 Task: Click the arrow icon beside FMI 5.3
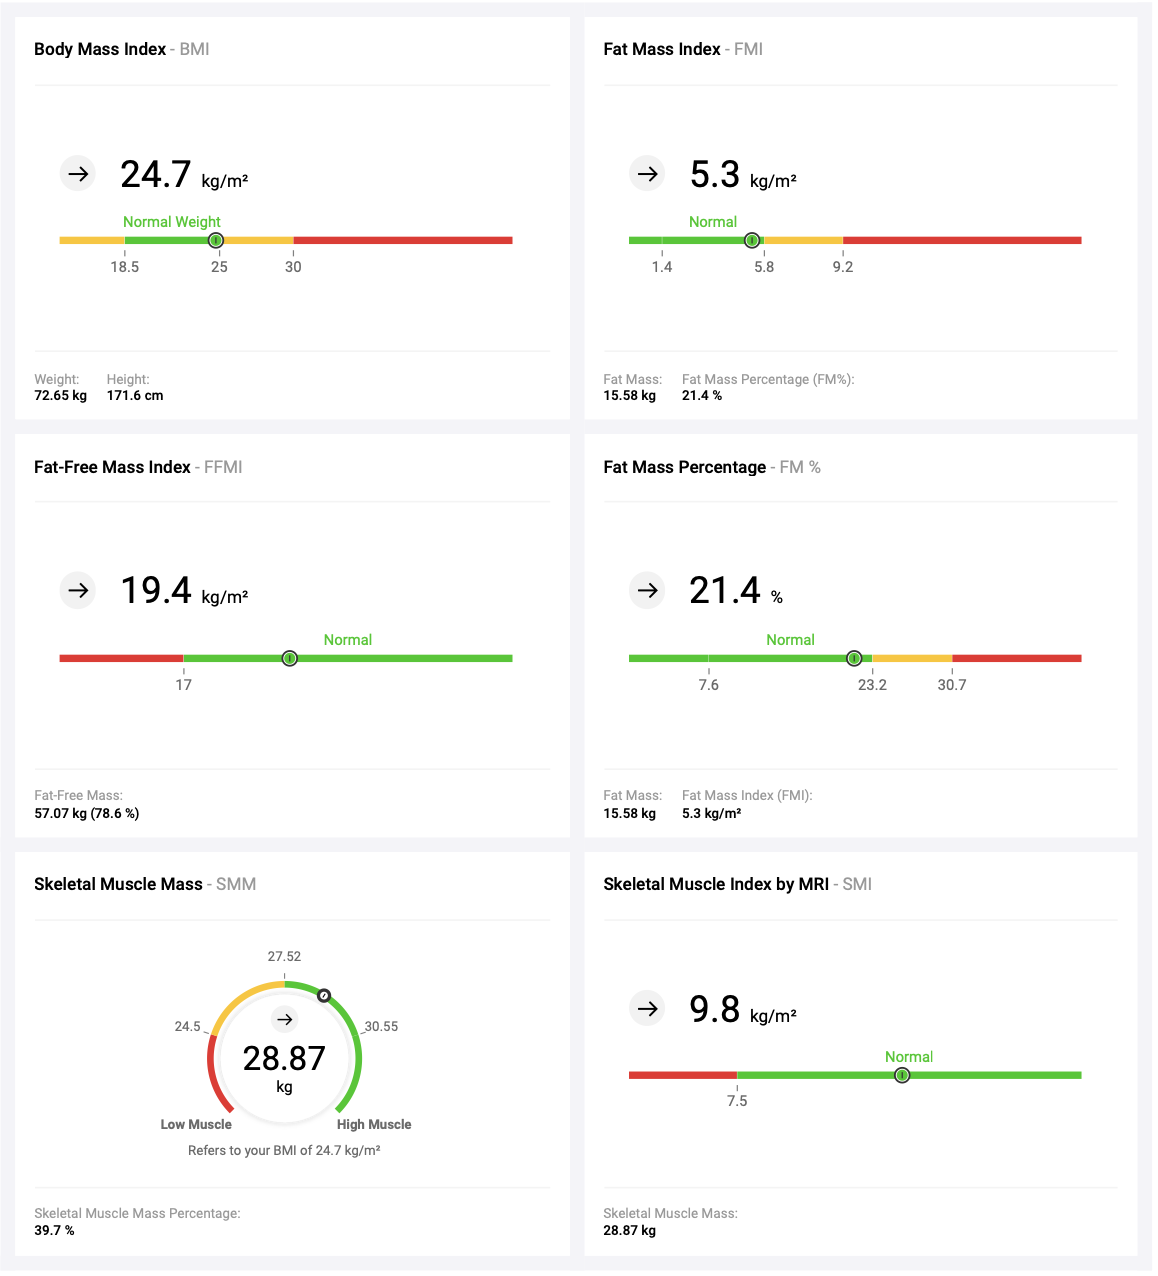tap(647, 174)
